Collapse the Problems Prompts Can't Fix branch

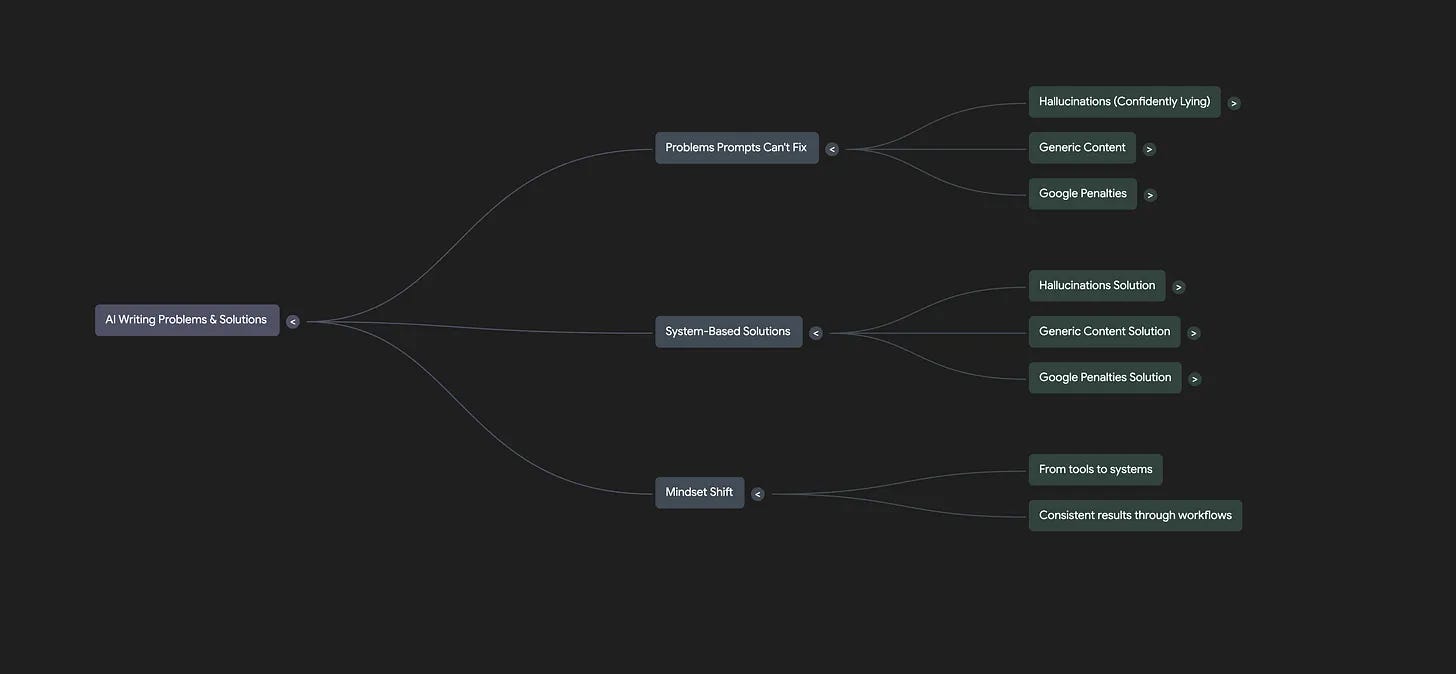coord(832,147)
